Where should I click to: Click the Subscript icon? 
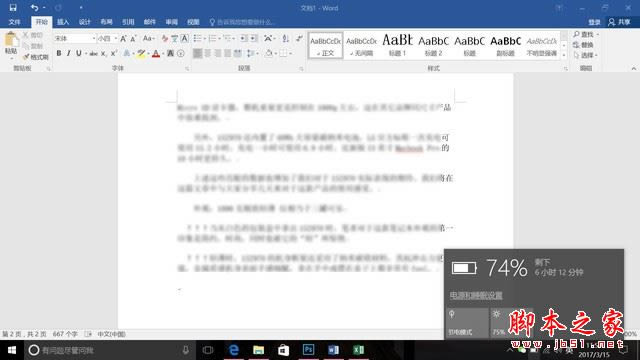104,53
